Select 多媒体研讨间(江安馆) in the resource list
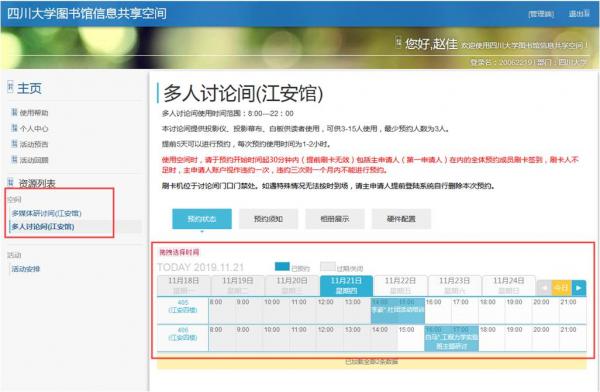The width and height of the screenshot is (600, 392). 46,213
